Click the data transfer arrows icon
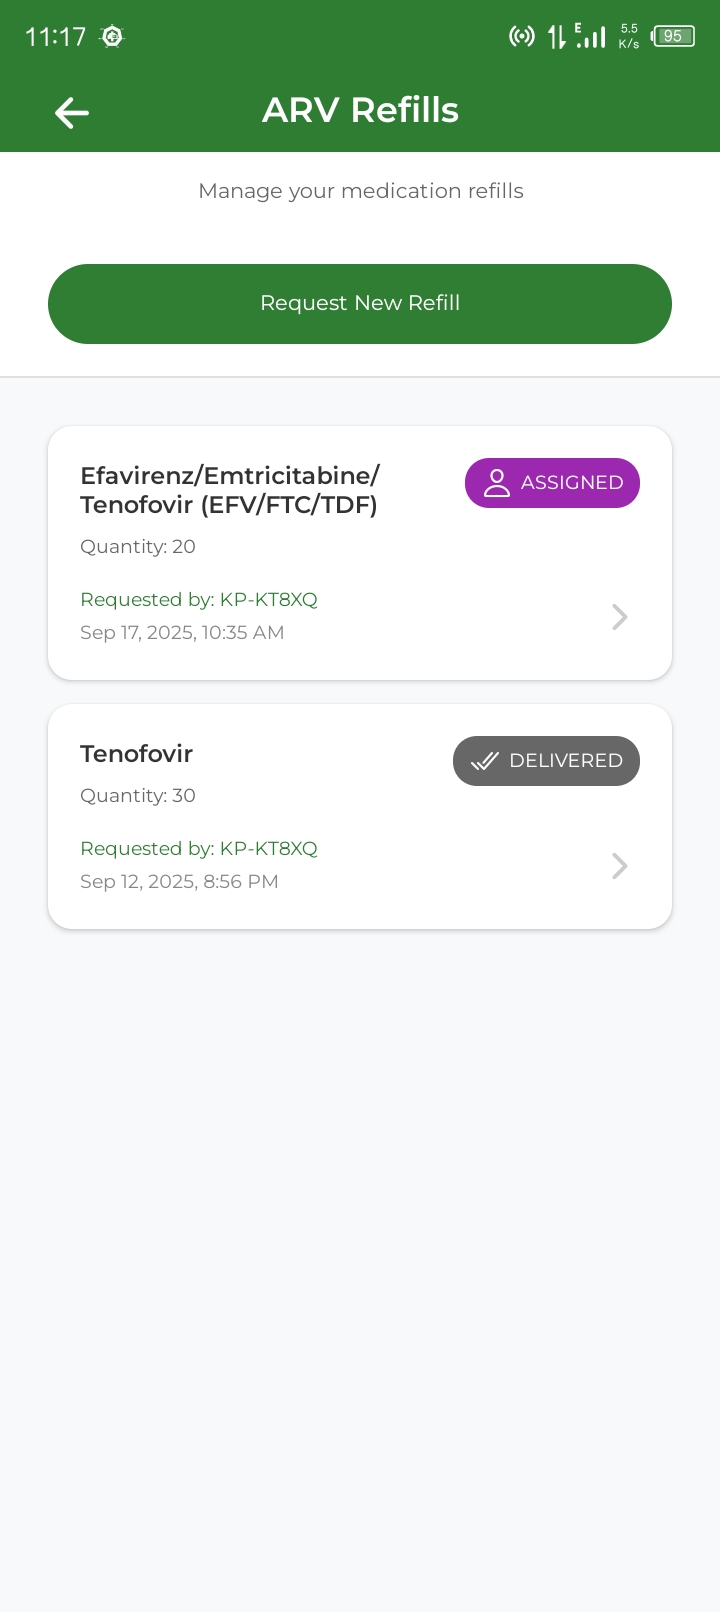Viewport: 720px width, 1612px height. [556, 37]
